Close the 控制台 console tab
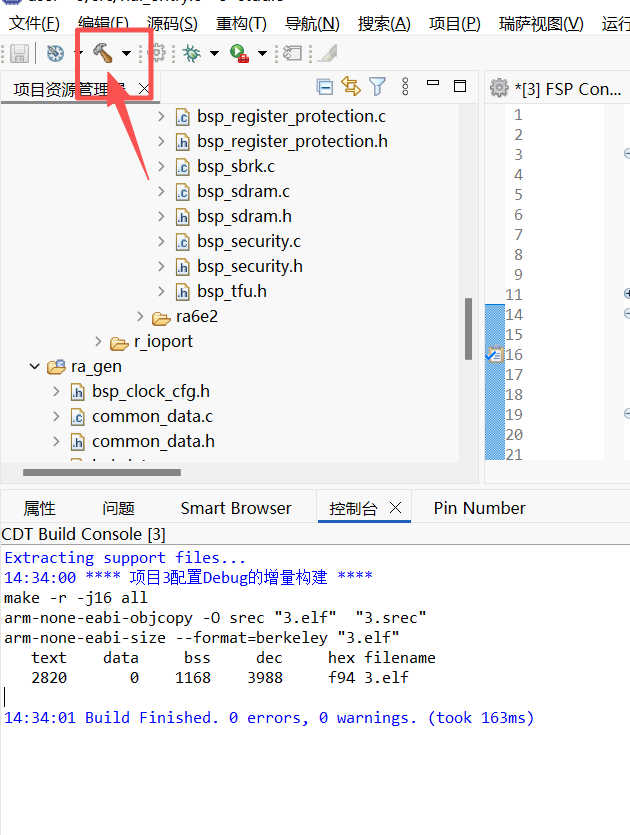This screenshot has width=630, height=835. 395,507
